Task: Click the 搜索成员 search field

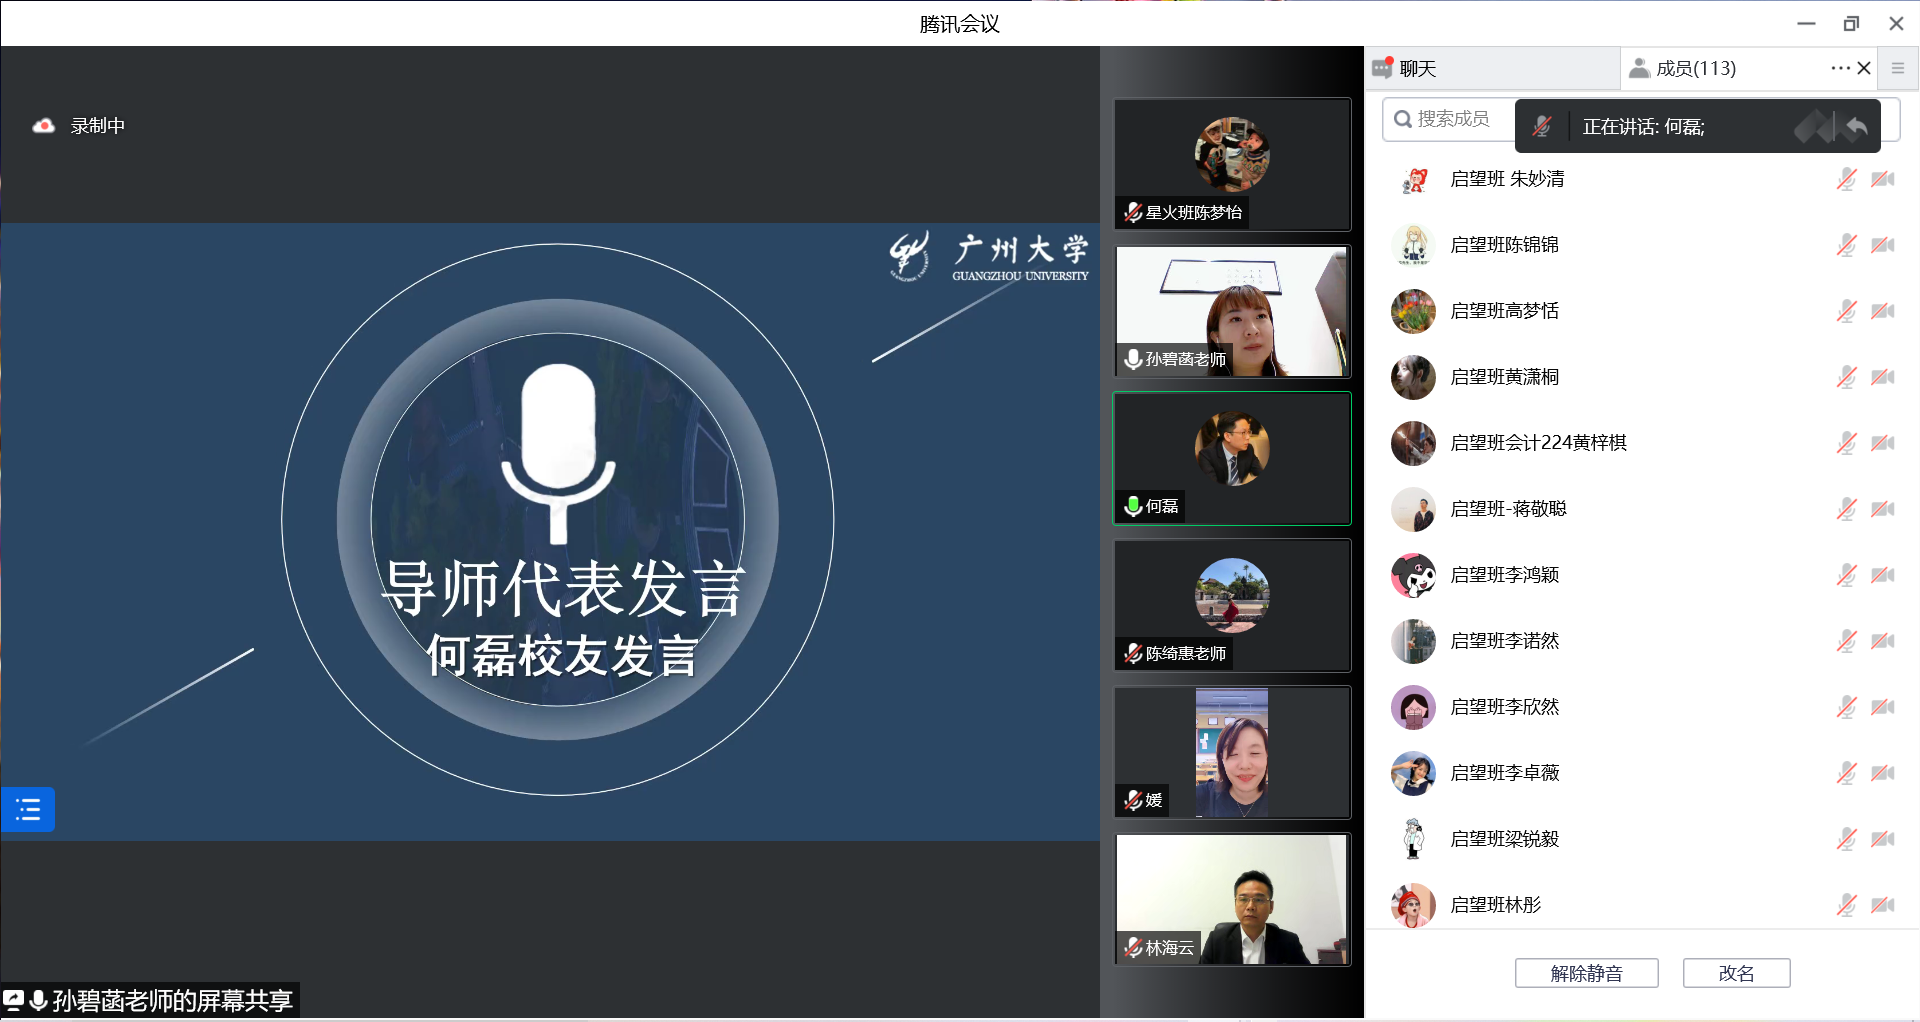Action: pos(1452,119)
